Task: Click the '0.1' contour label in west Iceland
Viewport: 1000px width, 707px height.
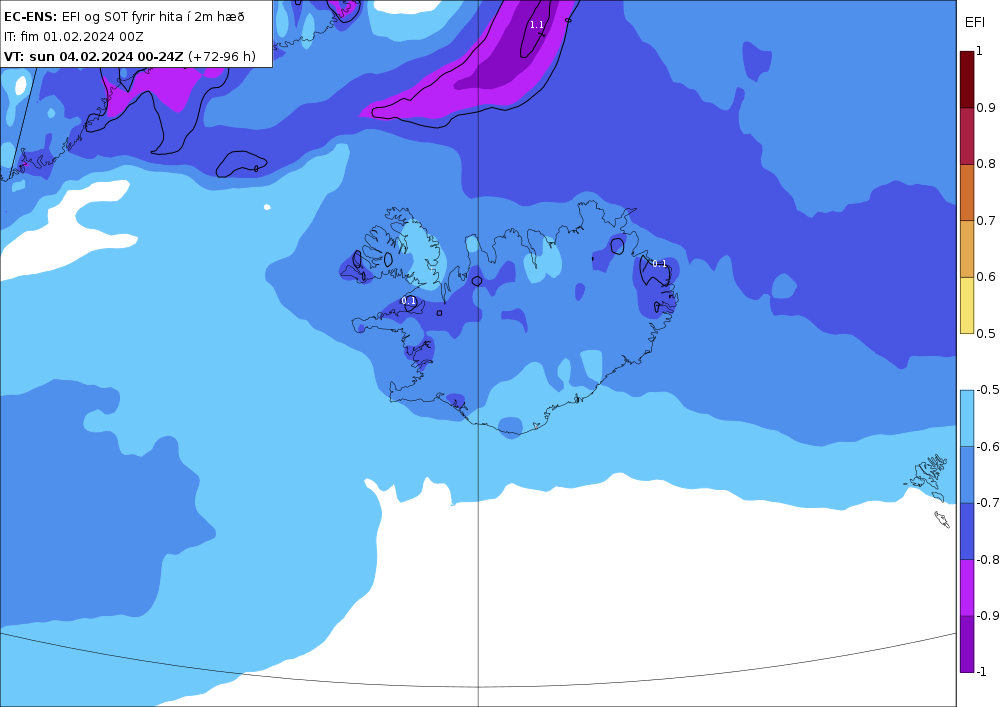Action: 408,300
